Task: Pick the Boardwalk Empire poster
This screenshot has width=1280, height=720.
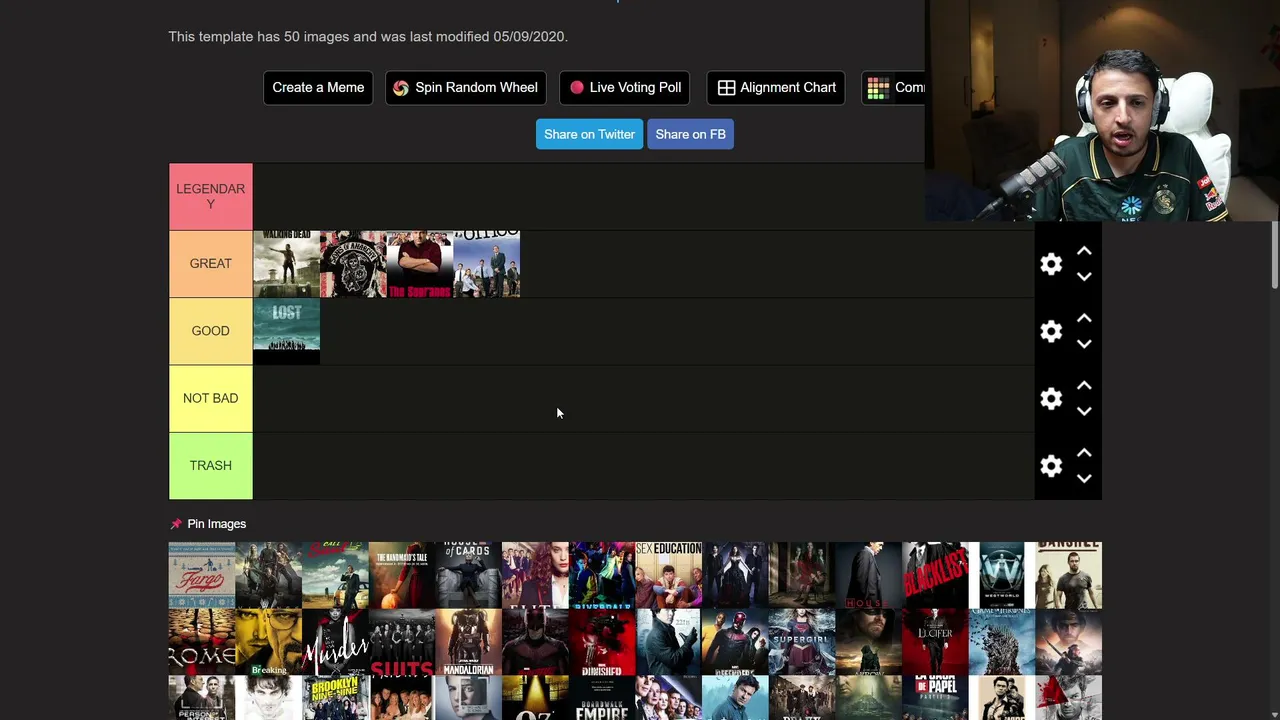Action: point(602,698)
